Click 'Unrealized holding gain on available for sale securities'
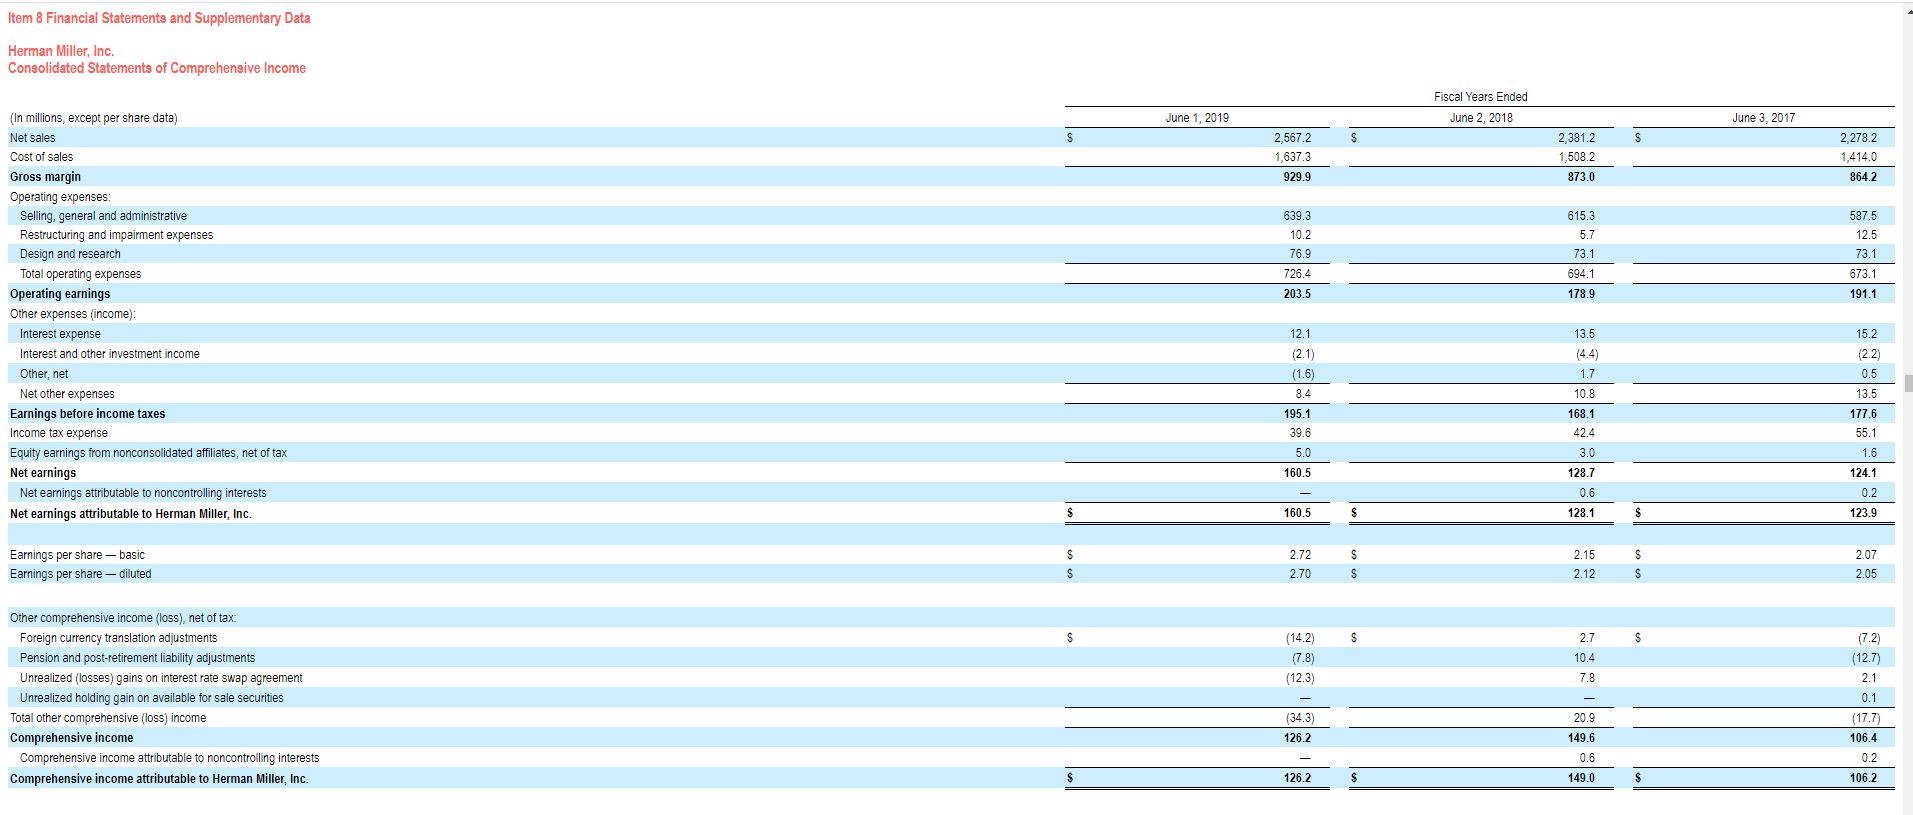 (x=152, y=698)
